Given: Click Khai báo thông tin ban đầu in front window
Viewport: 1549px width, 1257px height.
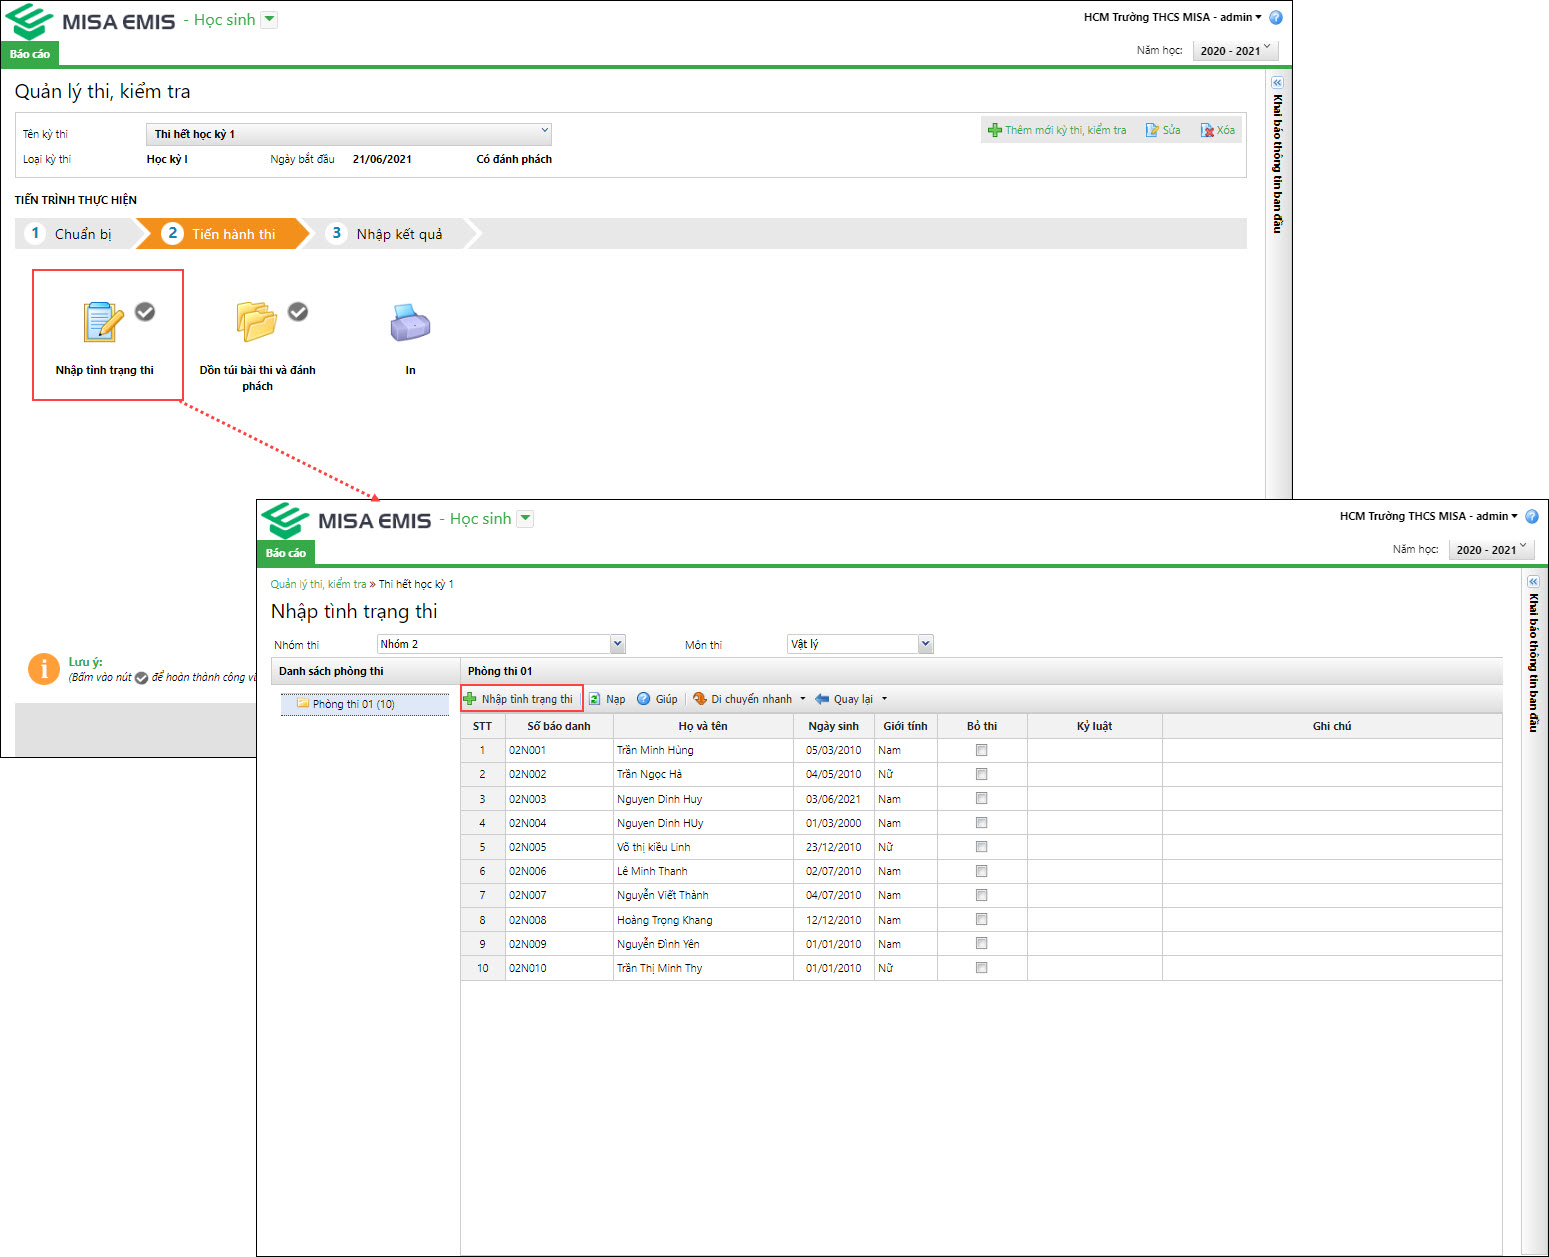Looking at the screenshot, I should tap(1533, 663).
